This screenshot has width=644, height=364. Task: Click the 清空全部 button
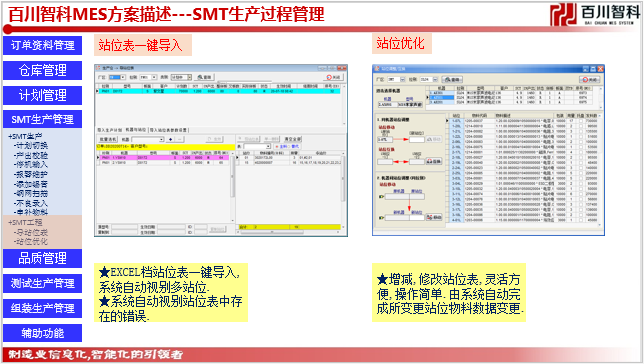(x=293, y=139)
